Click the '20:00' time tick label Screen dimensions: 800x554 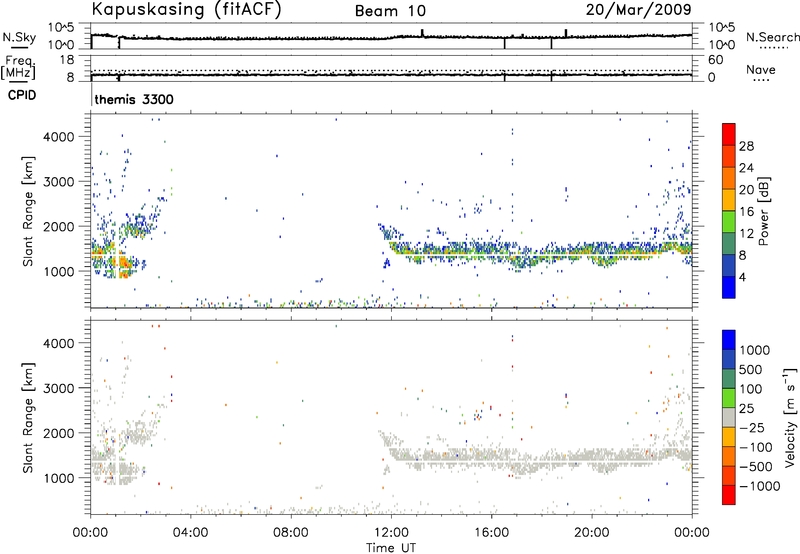[591, 533]
